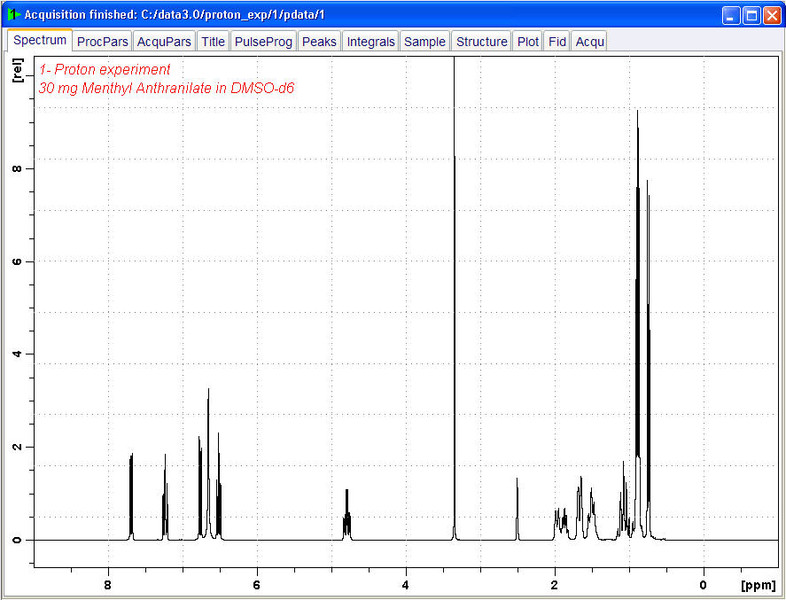Open the ProcPars tab
Viewport: 786px width, 600px height.
[103, 42]
